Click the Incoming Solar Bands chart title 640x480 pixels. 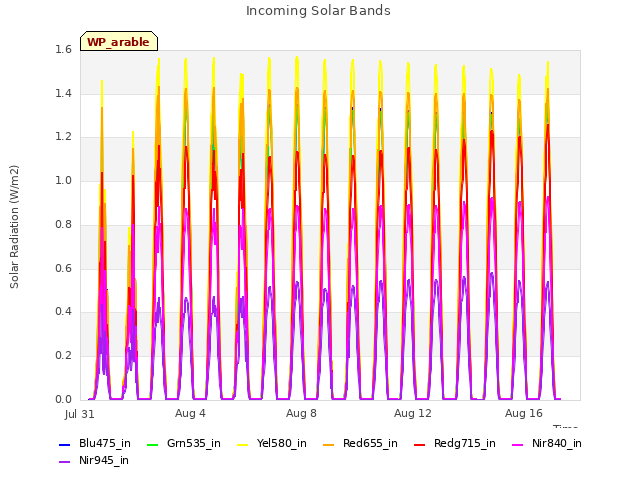[318, 11]
